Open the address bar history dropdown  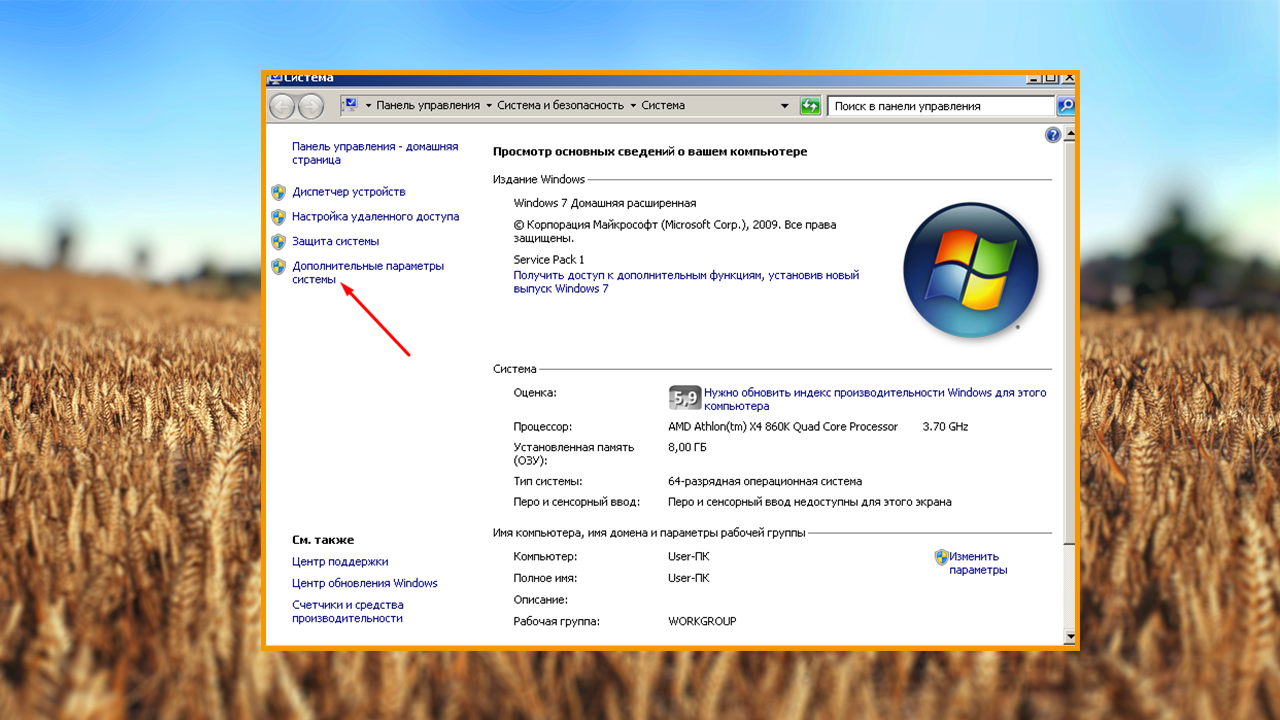click(785, 106)
